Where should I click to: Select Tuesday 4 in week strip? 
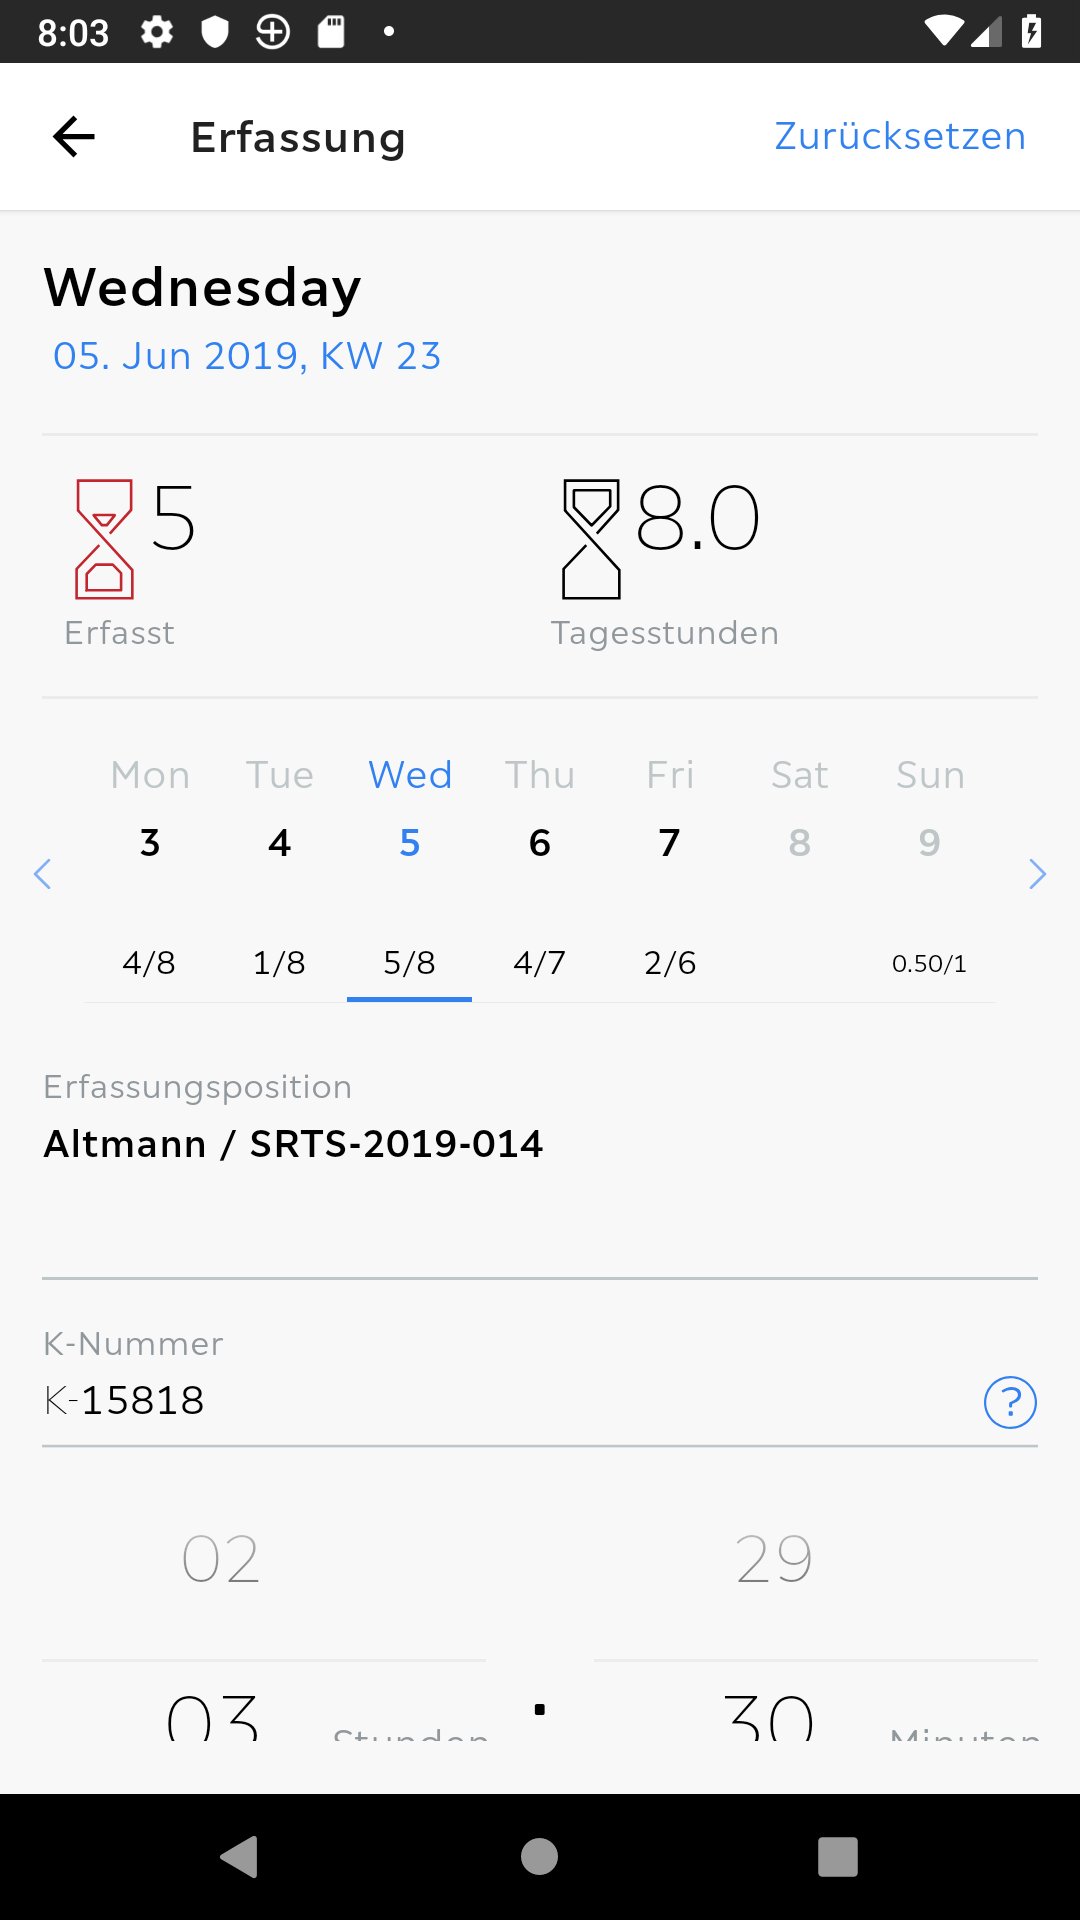pos(280,842)
